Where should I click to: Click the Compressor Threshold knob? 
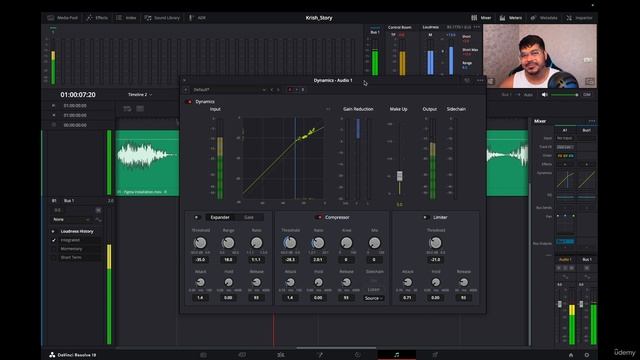click(x=290, y=243)
